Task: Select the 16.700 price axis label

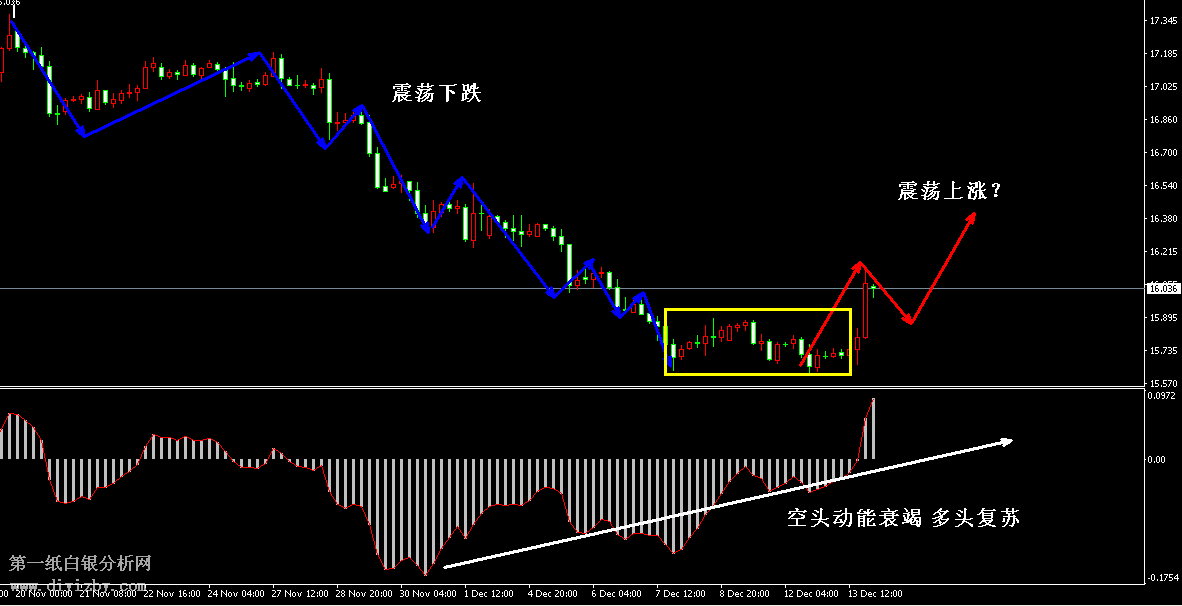Action: pyautogui.click(x=1162, y=153)
